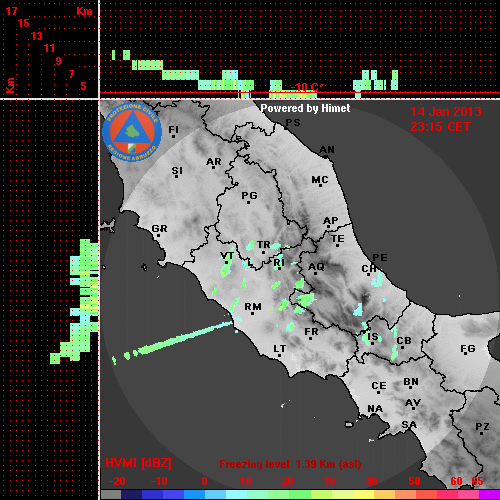Click the 'FG' city label
The image size is (500, 500).
[468, 349]
